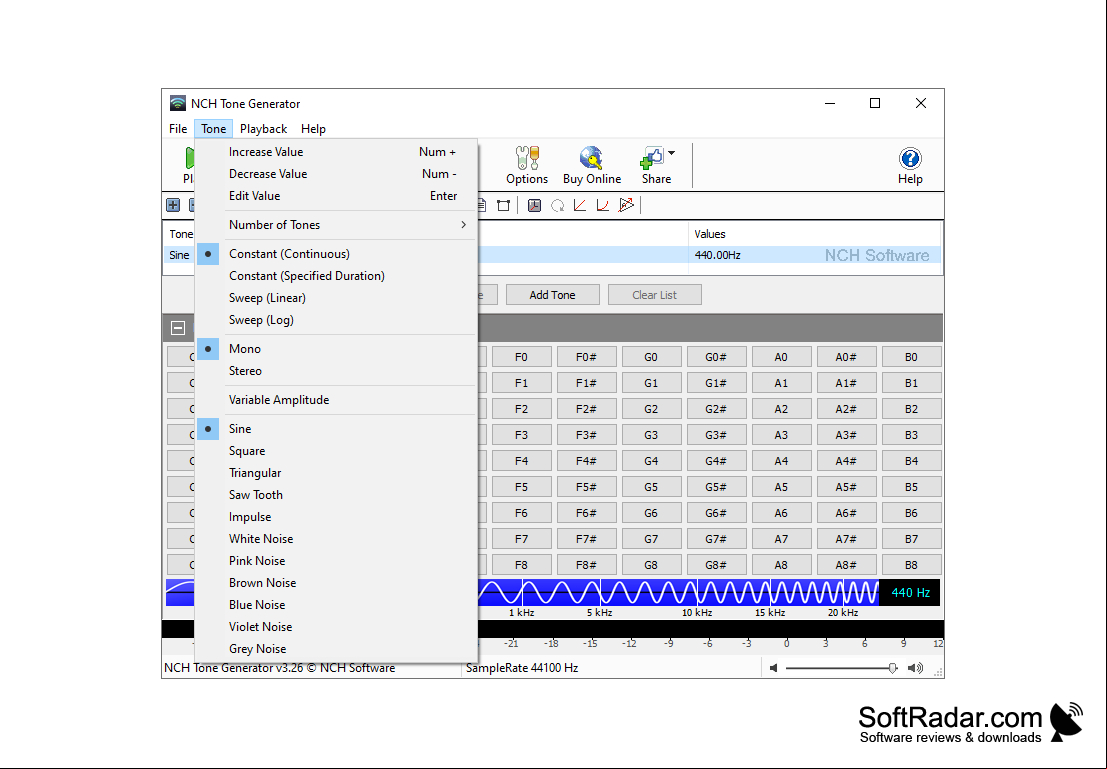Click the quiet speaker icon left of volume slider
Viewport: 1107px width, 769px height.
tap(774, 668)
